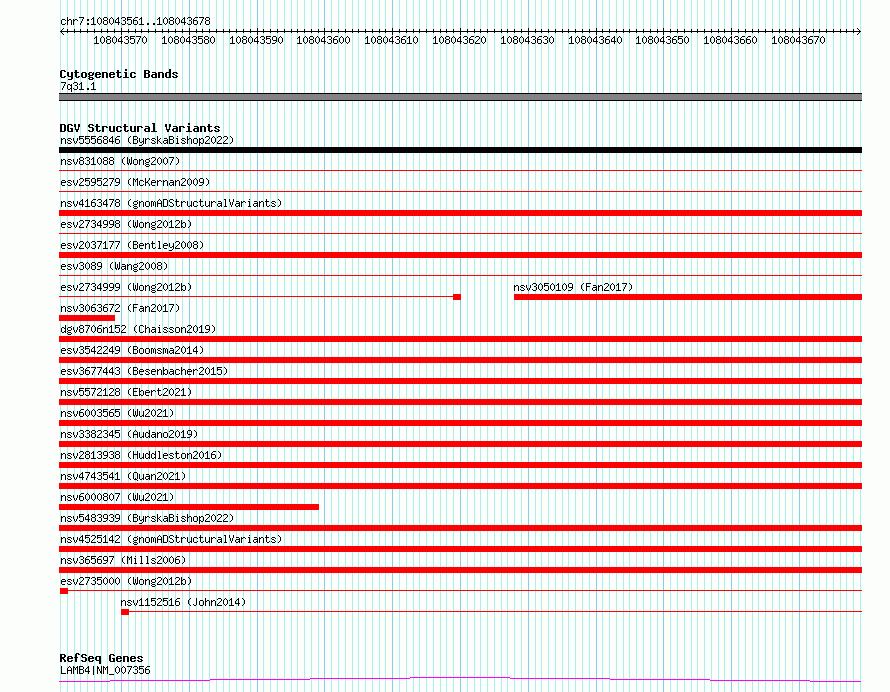Open variant nsv5572128 (Ebert2021)
The width and height of the screenshot is (890, 692).
(x=126, y=392)
